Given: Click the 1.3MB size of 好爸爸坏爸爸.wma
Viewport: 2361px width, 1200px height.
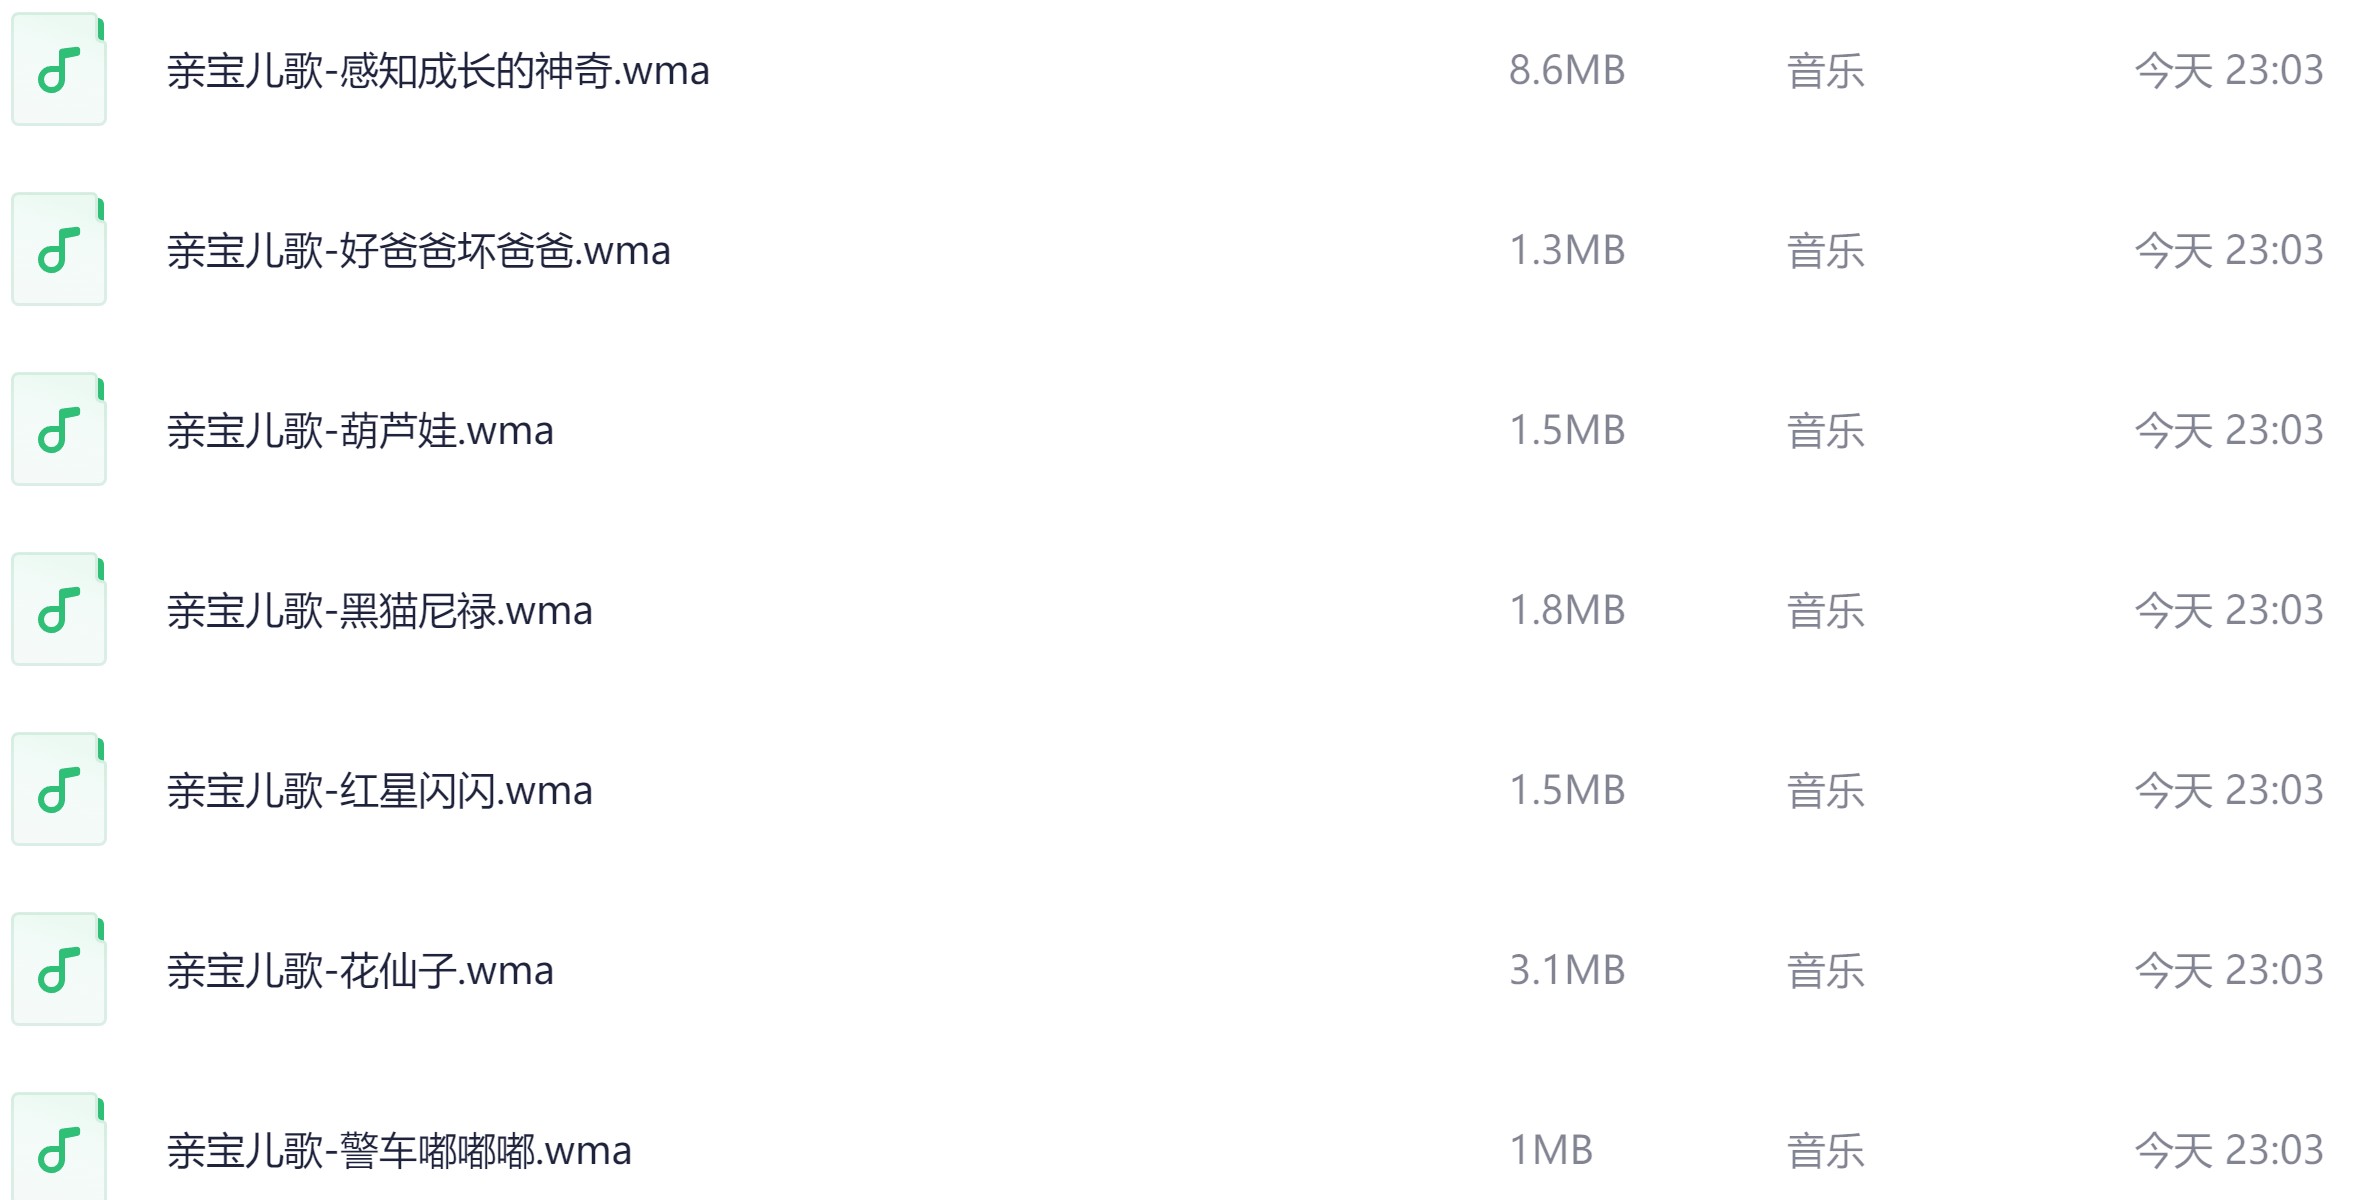Looking at the screenshot, I should (x=1567, y=249).
